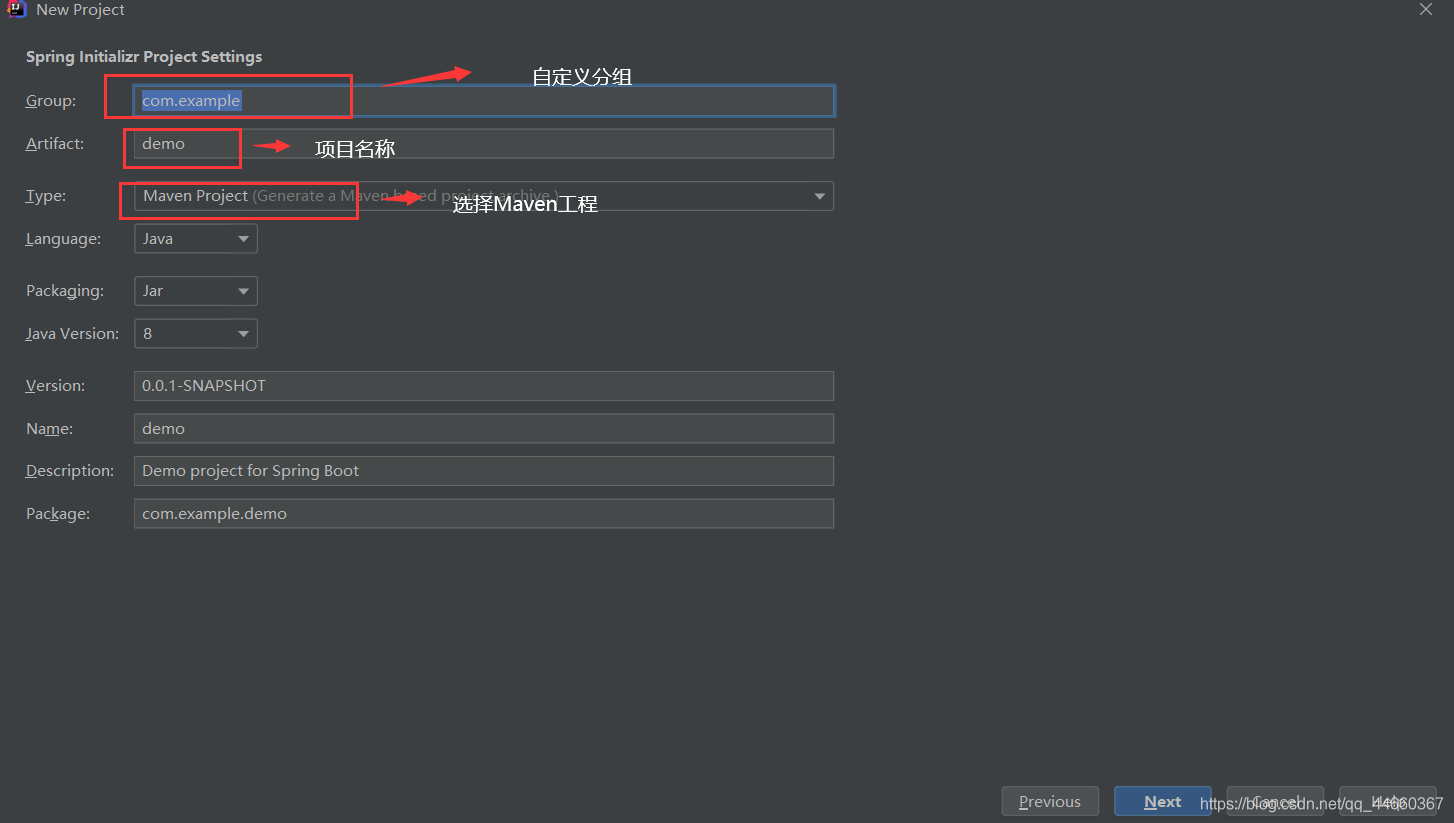Open the Java Version dropdown showing 8
The height and width of the screenshot is (823, 1454).
196,334
